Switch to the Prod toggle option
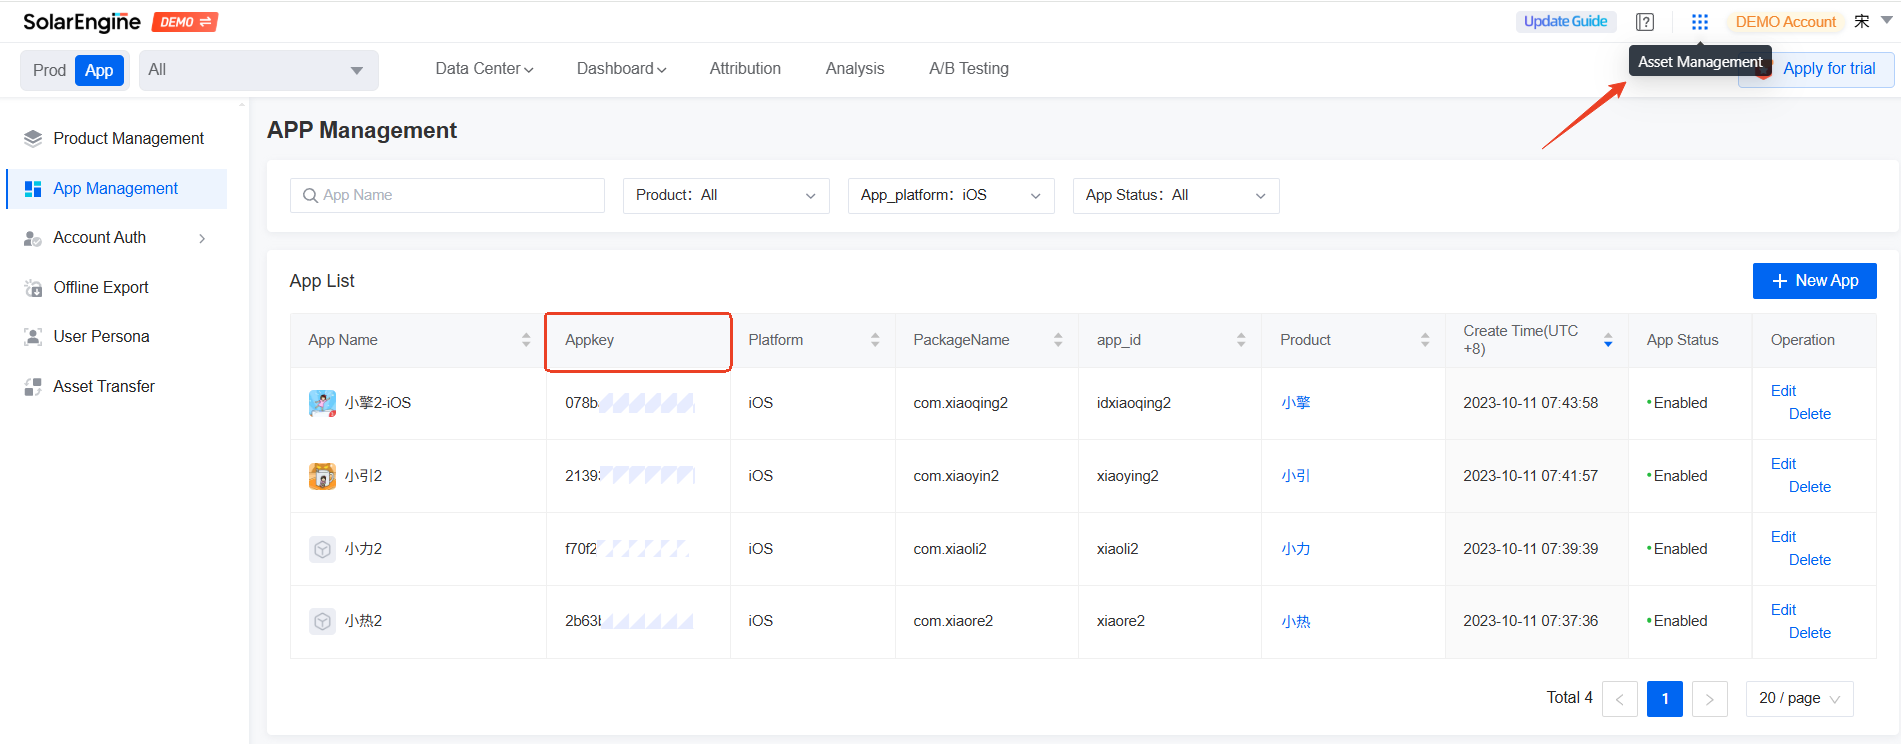The image size is (1901, 744). (x=49, y=70)
